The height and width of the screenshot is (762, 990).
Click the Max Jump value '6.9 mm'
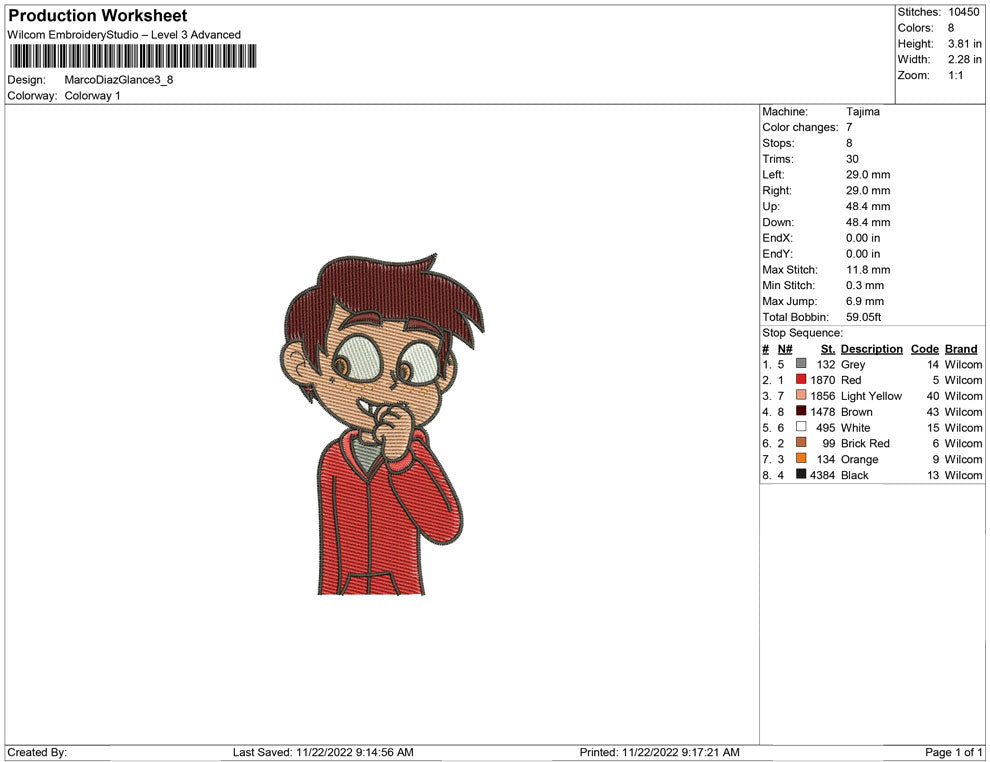pos(865,301)
